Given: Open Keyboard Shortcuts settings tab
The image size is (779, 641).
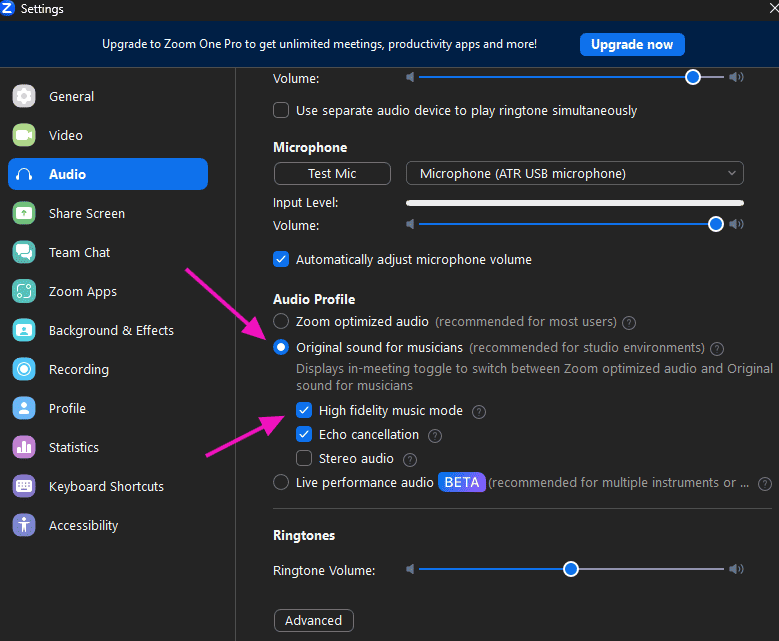Looking at the screenshot, I should (108, 486).
